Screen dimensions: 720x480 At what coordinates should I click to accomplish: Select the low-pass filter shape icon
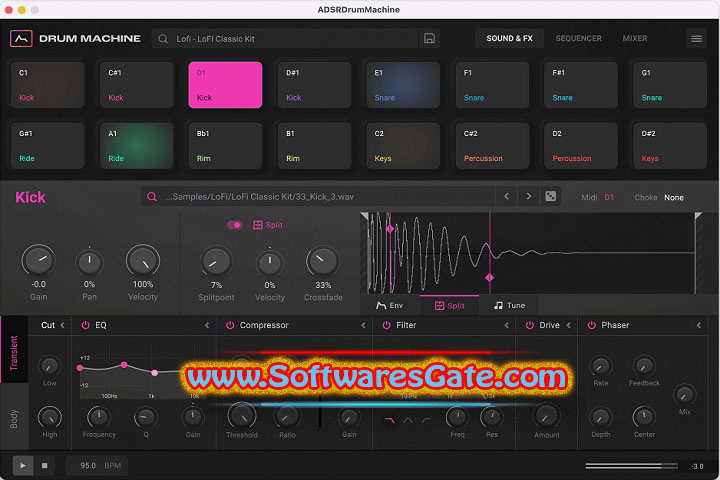[390, 420]
